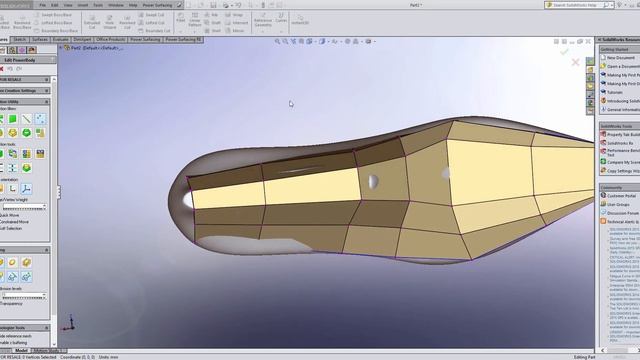Click the Intersect tool

[x=236, y=23]
